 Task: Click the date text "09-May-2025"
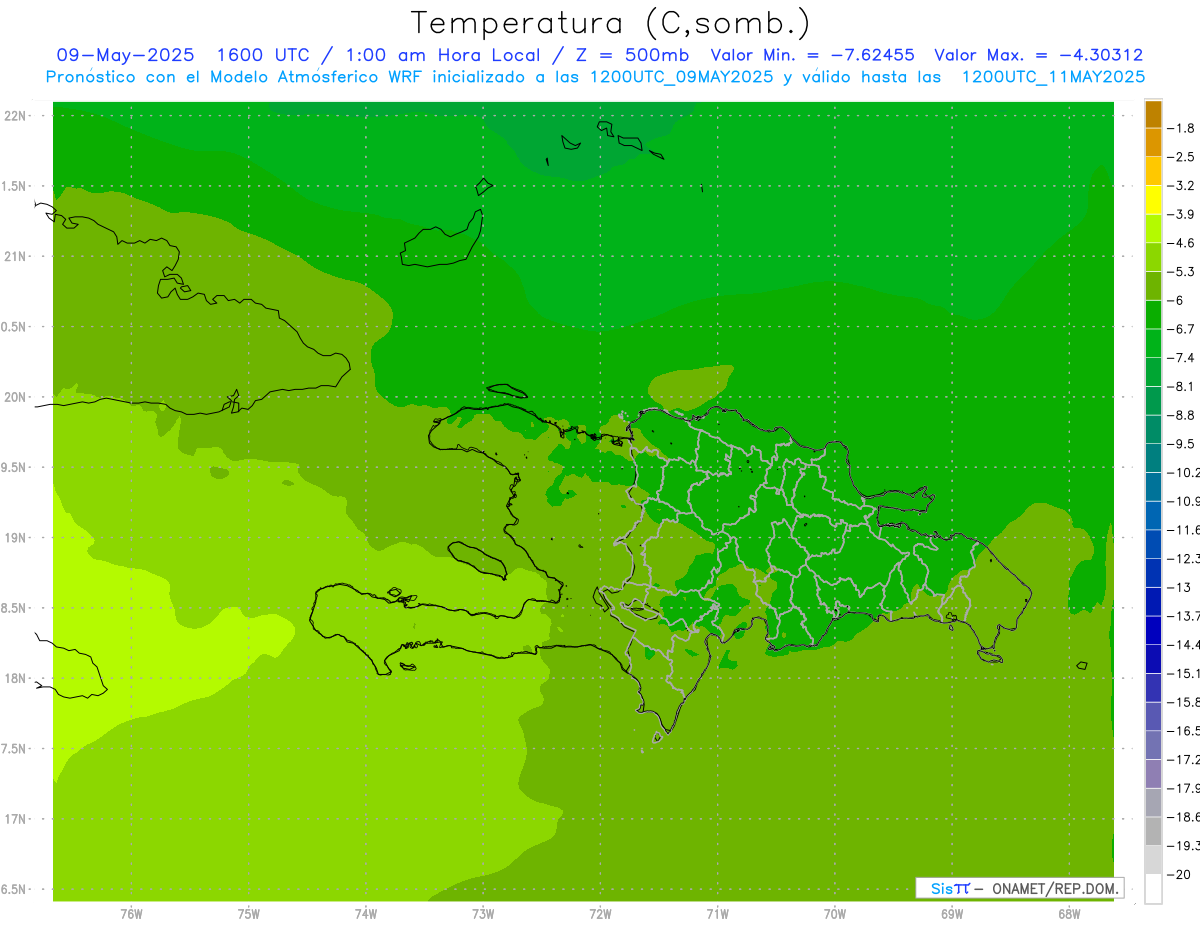(x=126, y=55)
